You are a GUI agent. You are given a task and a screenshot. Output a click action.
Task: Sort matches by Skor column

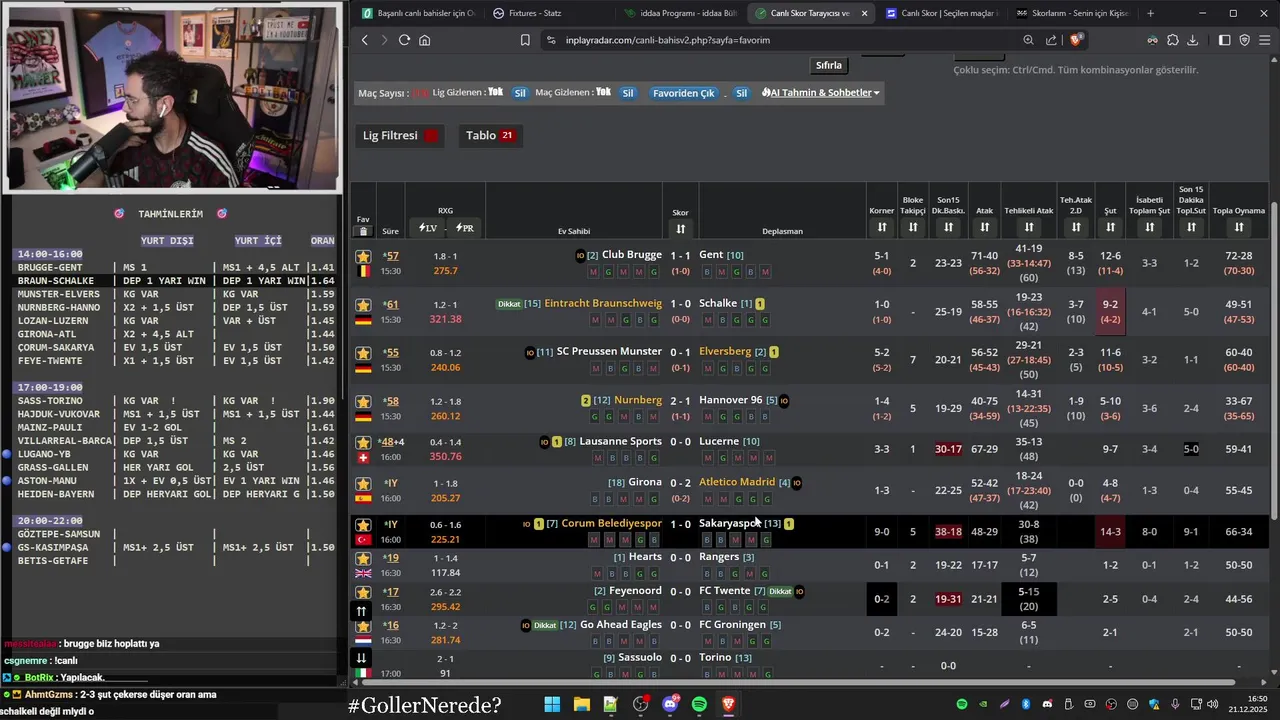[680, 229]
